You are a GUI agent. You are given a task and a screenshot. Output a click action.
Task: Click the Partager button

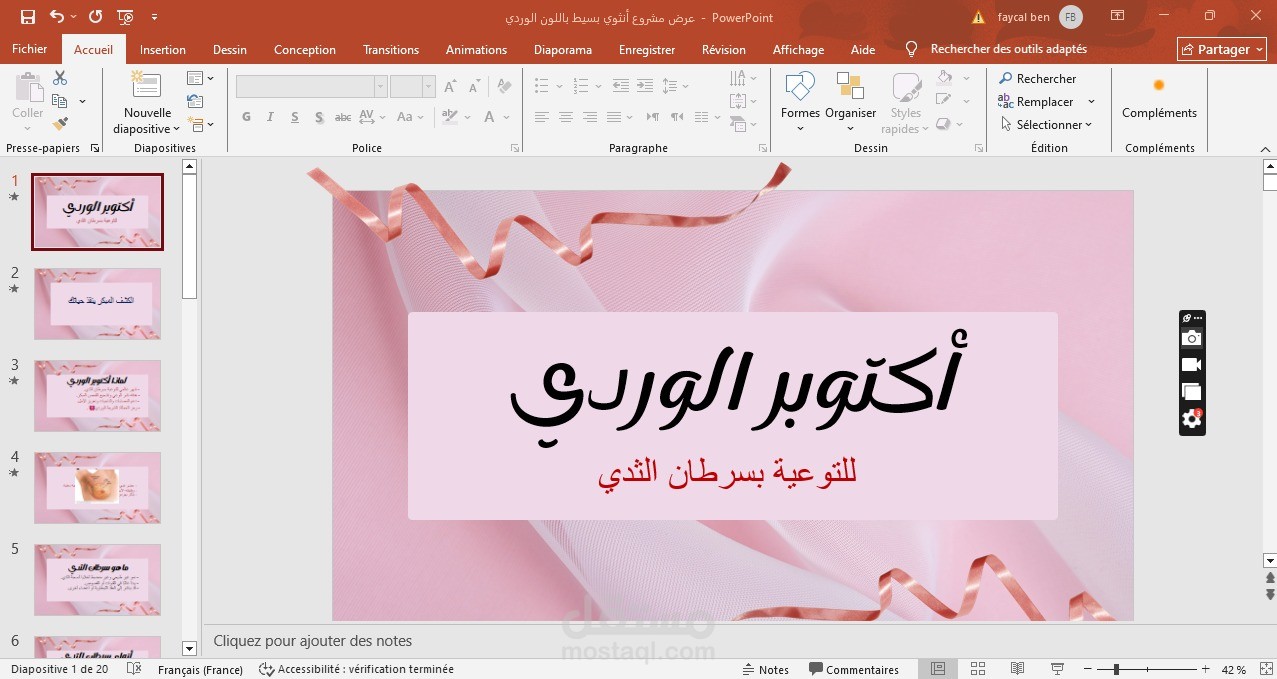coord(1221,48)
